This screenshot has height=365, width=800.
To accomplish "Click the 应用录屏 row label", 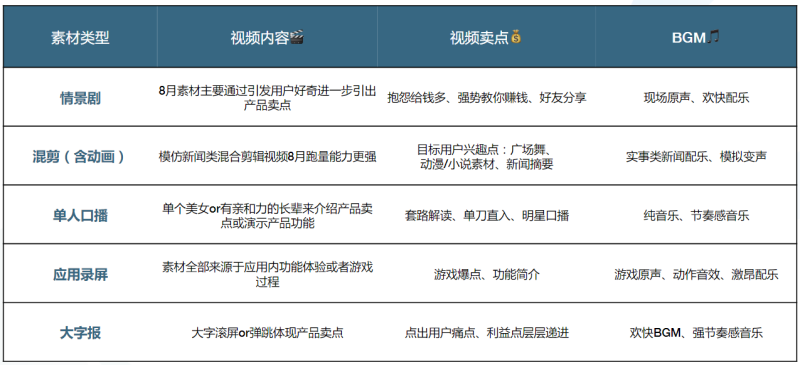I will pos(80,275).
